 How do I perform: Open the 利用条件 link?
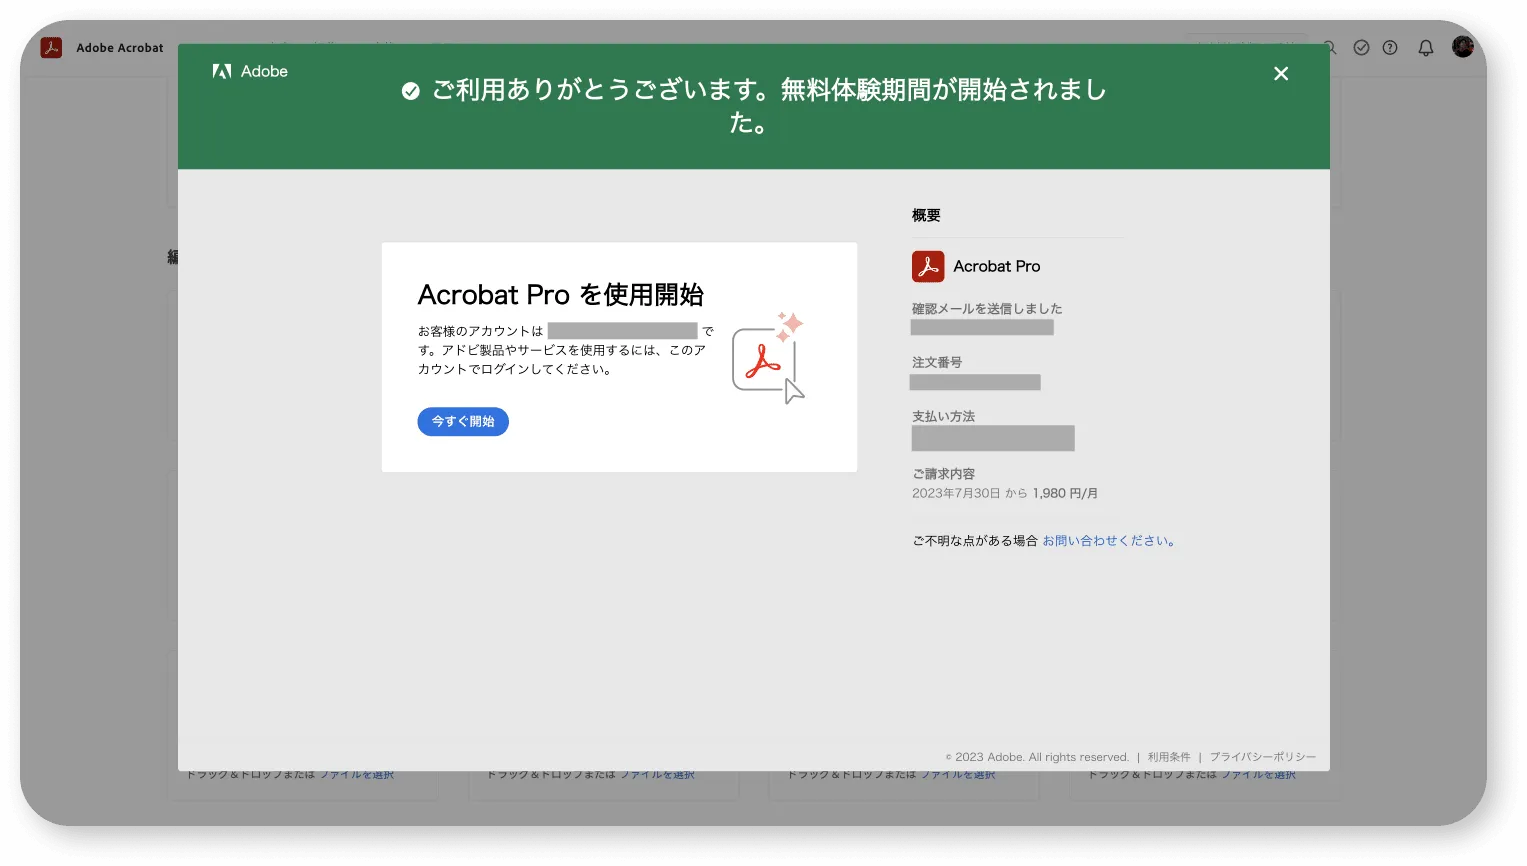(1169, 757)
